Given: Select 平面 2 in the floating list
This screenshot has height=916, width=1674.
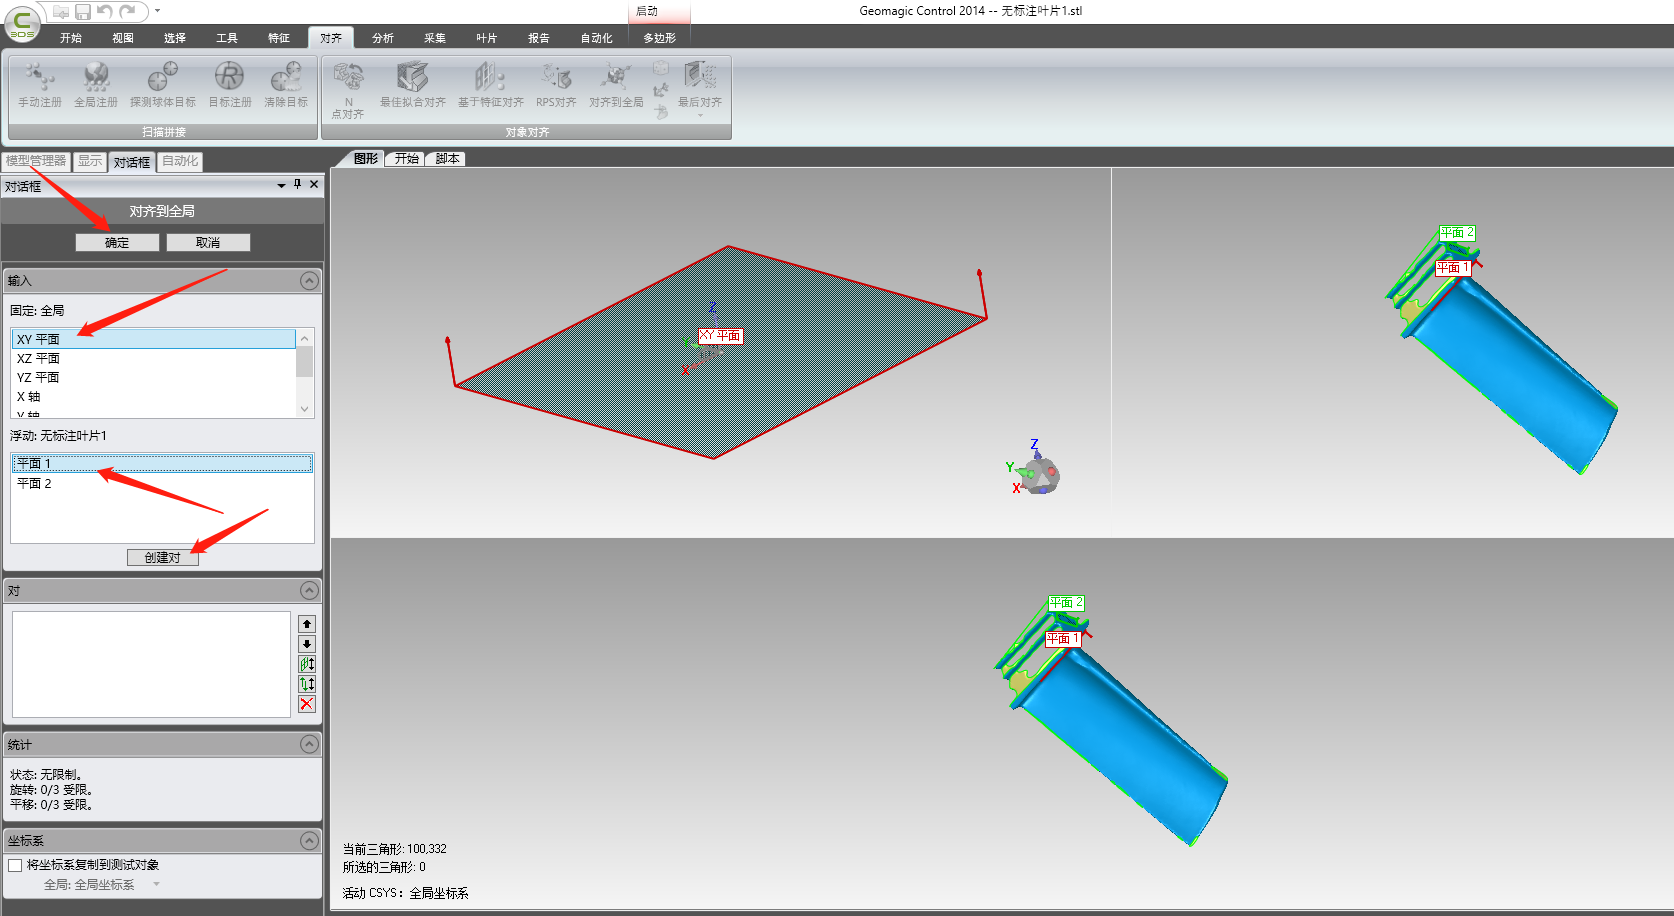Looking at the screenshot, I should (35, 483).
